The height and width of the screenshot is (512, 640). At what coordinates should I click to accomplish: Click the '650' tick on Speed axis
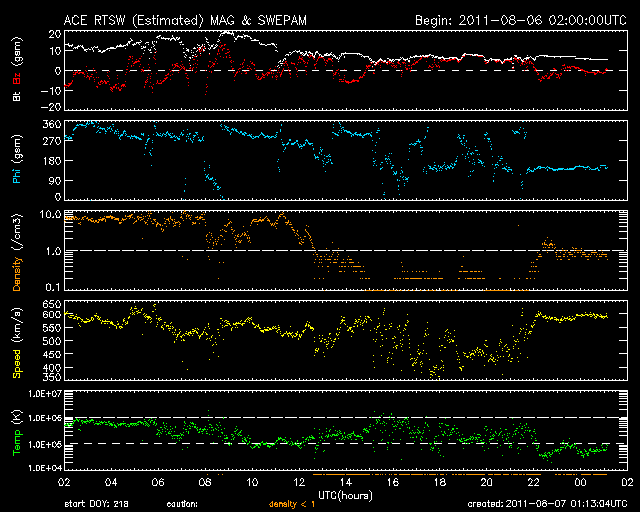[52, 304]
